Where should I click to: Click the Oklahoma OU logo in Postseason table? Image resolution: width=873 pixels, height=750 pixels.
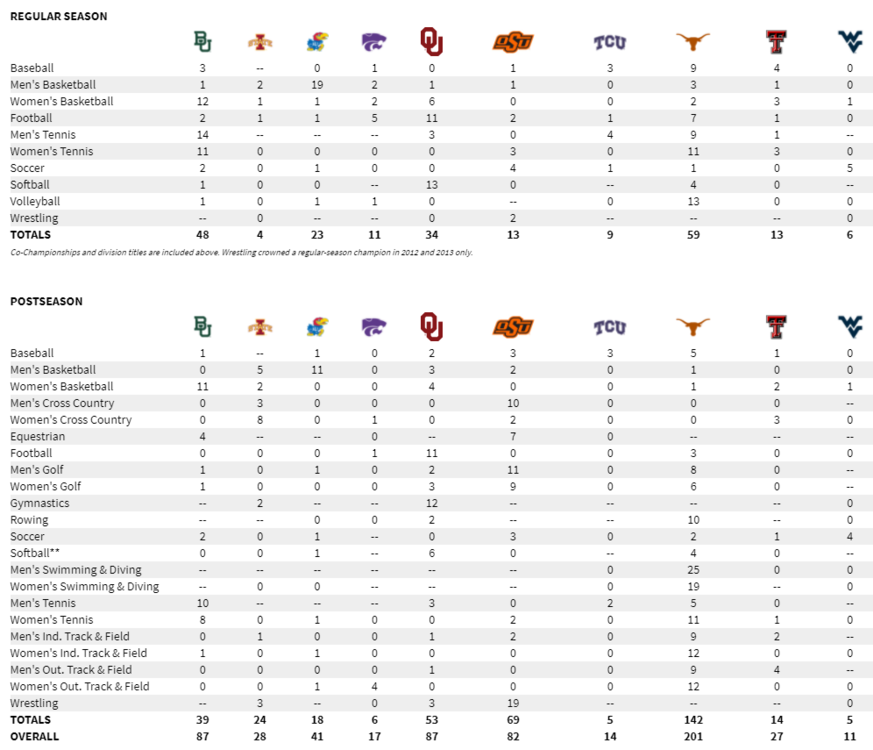431,327
